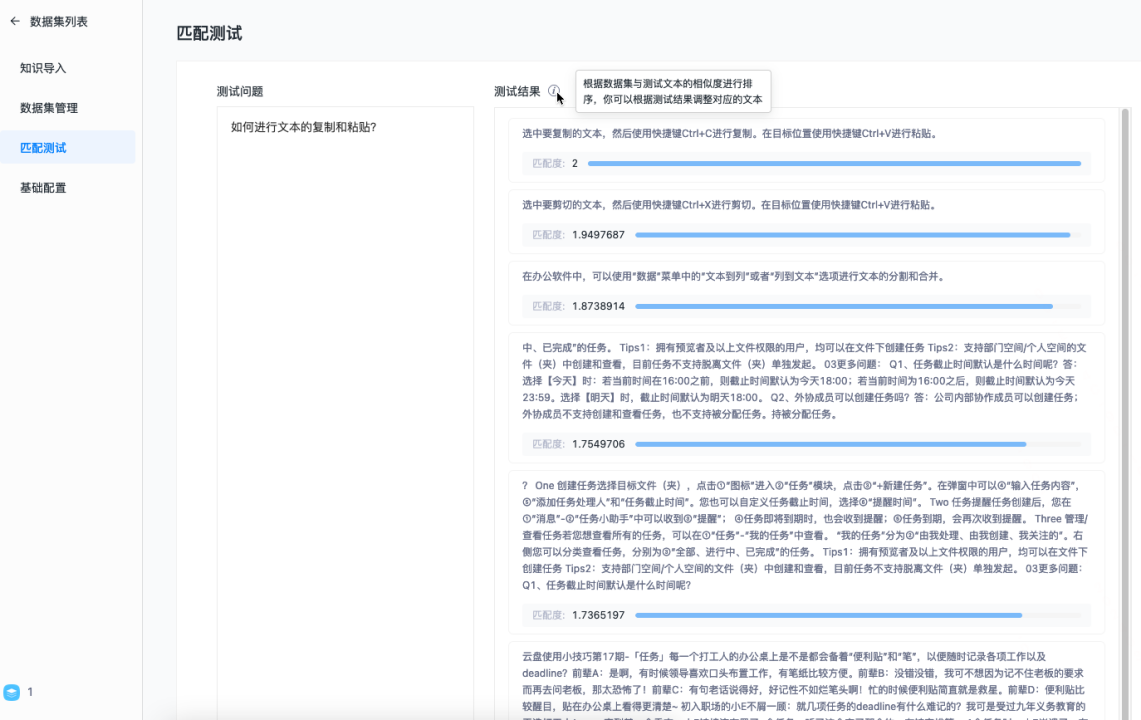This screenshot has width=1141, height=720.
Task: Click the back arrow beside 数据集列表
Action: (x=15, y=21)
